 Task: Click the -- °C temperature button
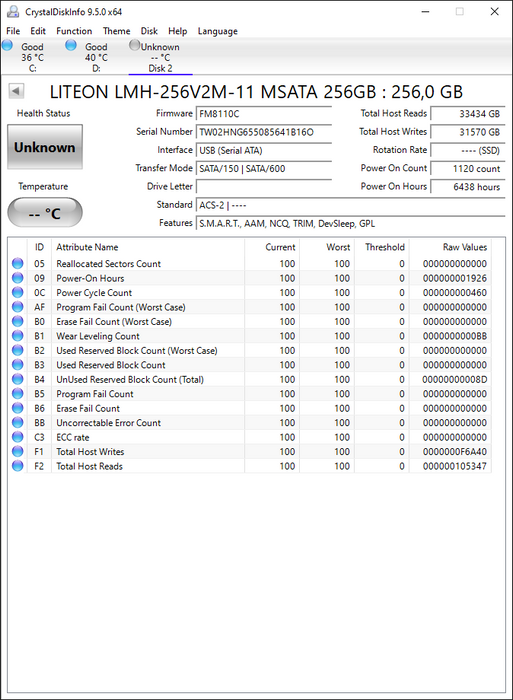coord(45,212)
